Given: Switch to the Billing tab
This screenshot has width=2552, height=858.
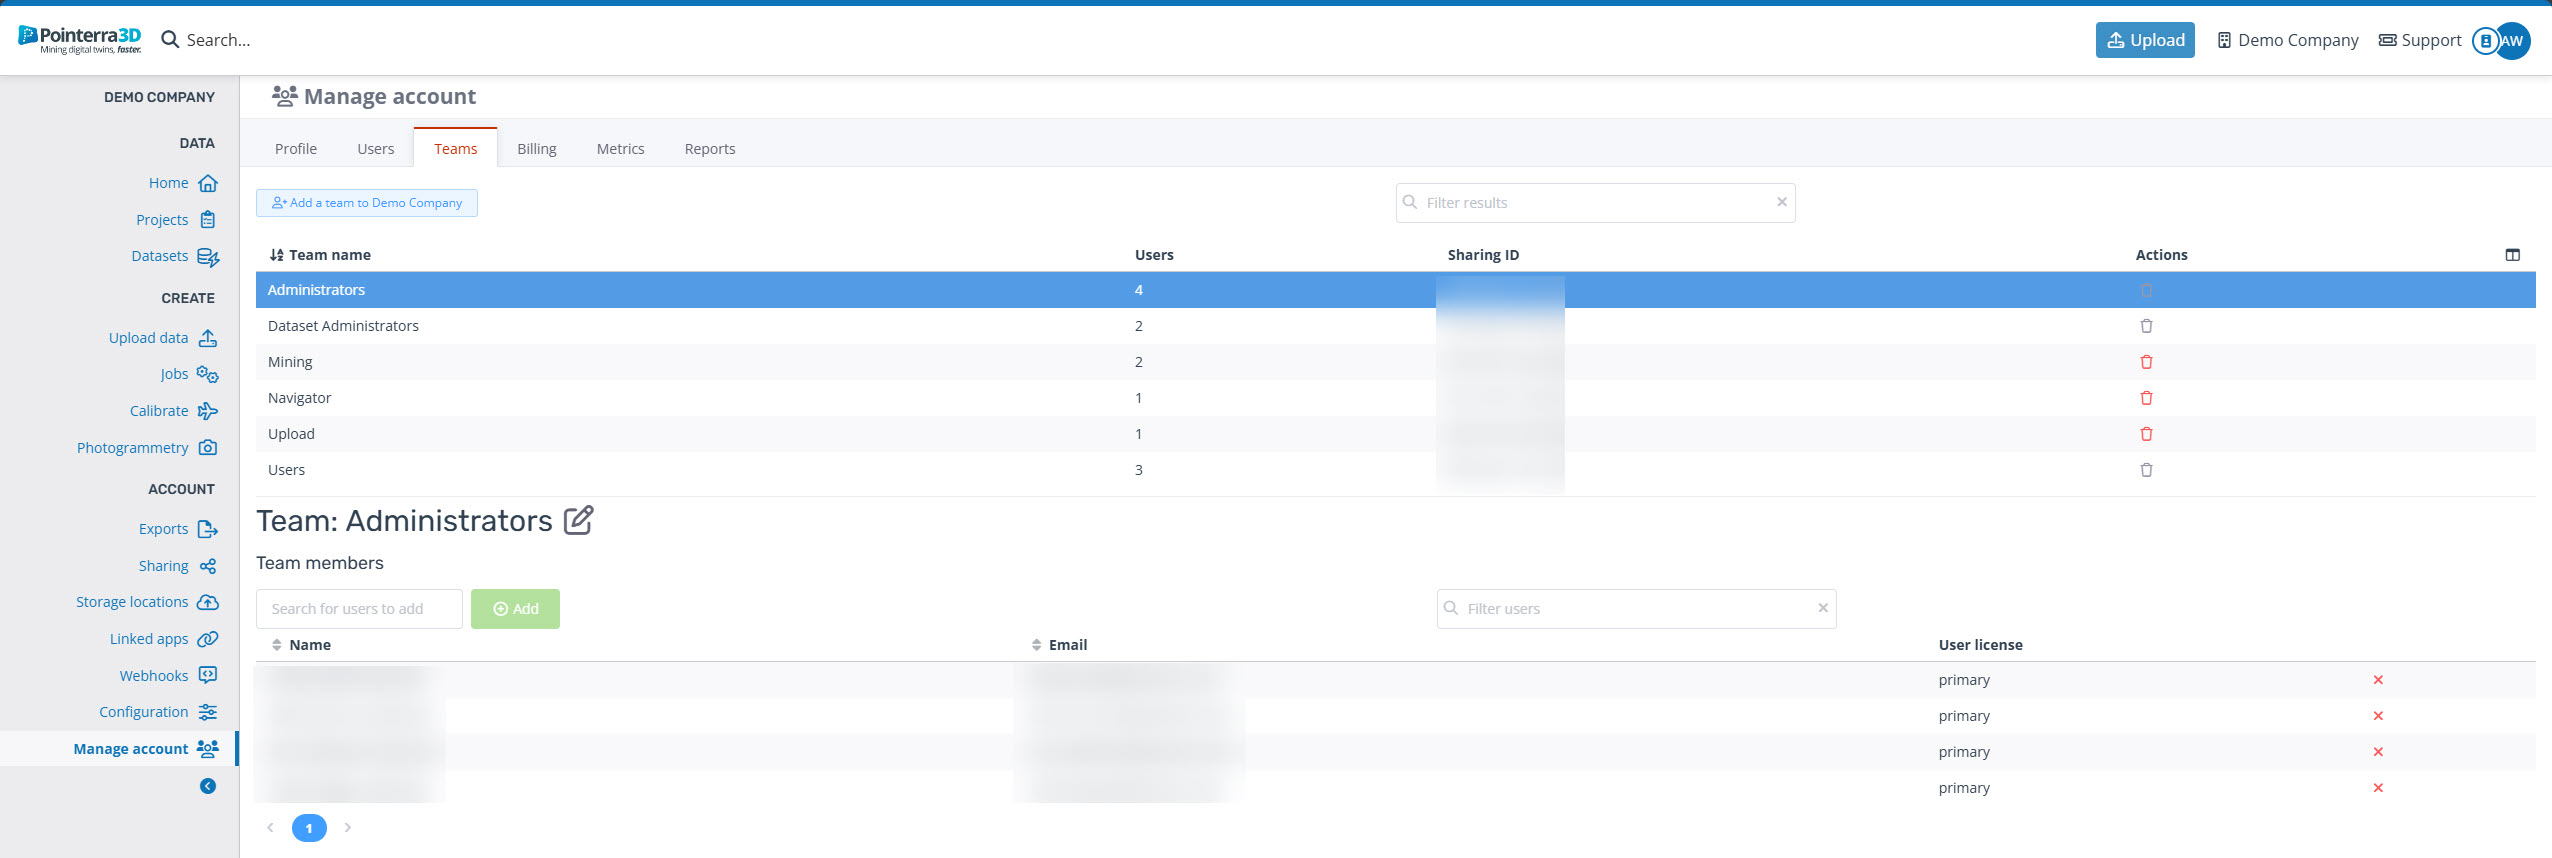Looking at the screenshot, I should 536,149.
